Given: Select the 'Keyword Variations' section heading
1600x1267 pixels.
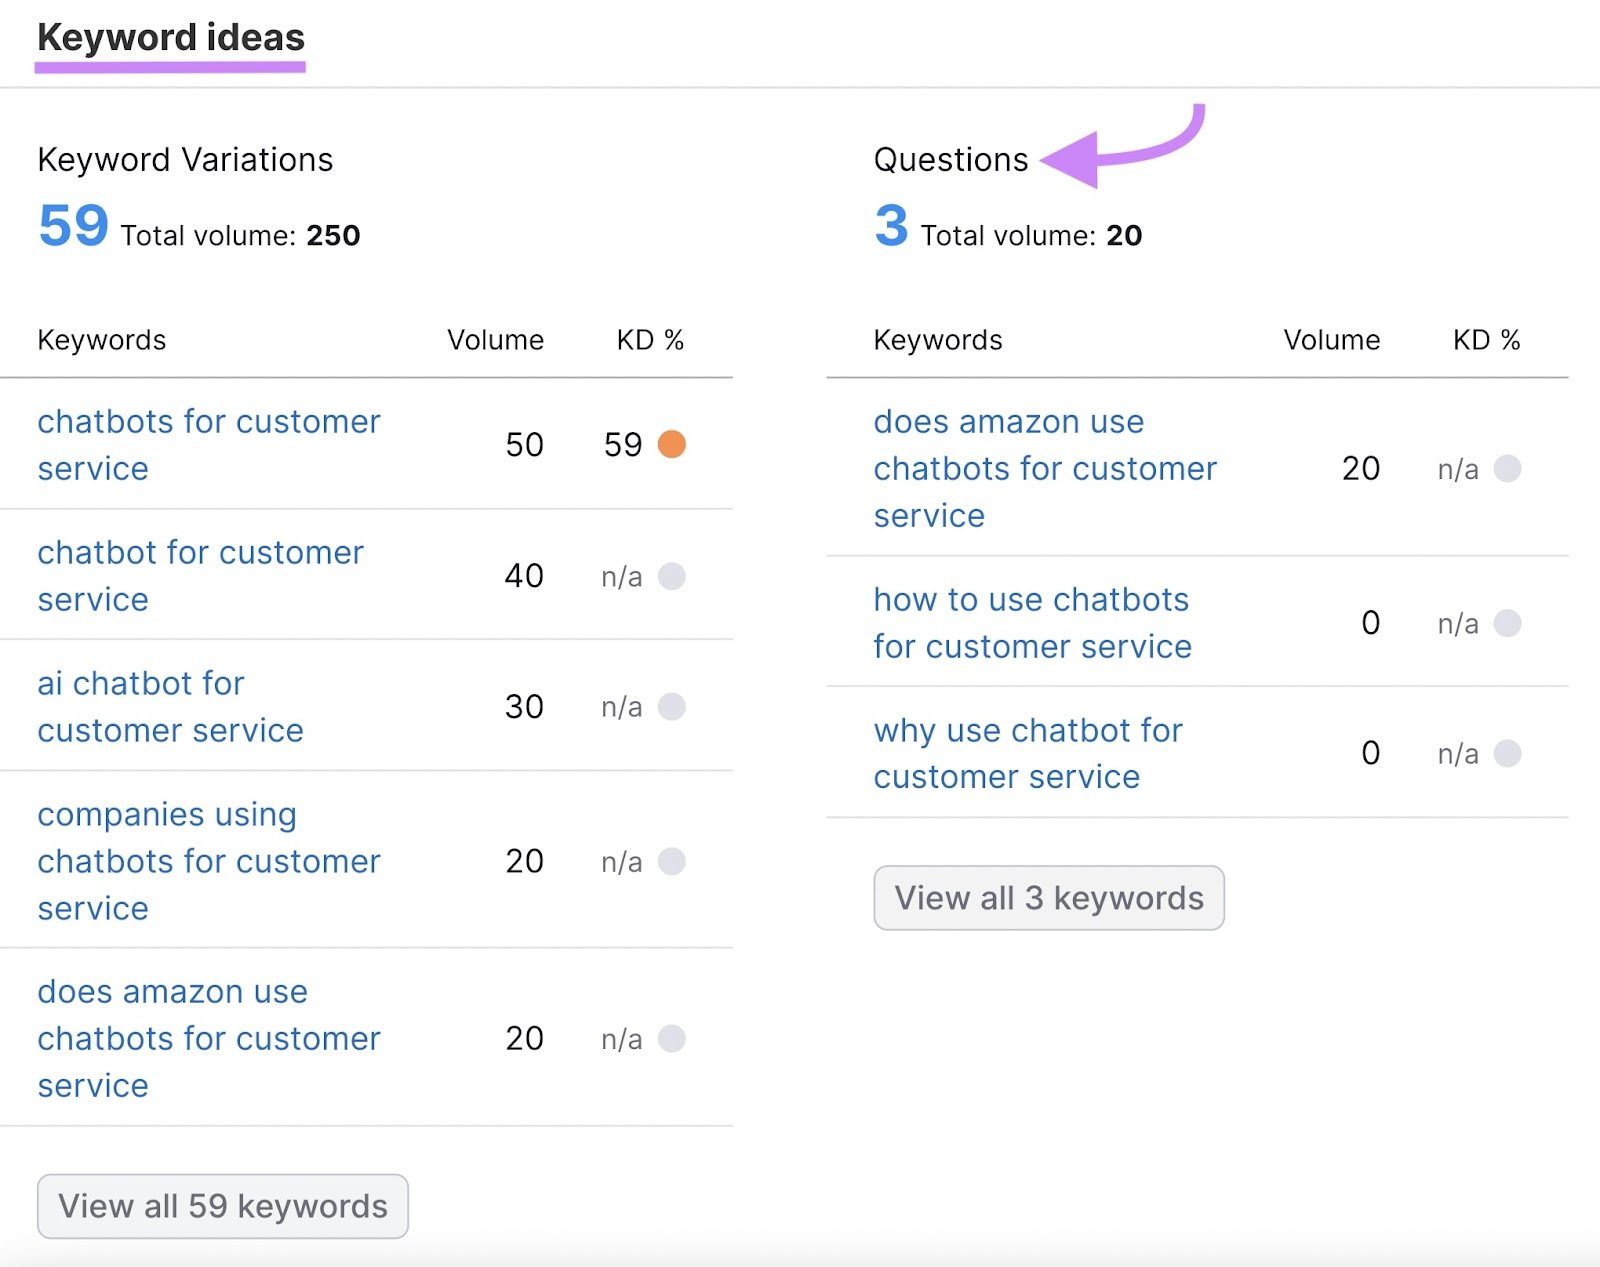Looking at the screenshot, I should click(x=184, y=159).
